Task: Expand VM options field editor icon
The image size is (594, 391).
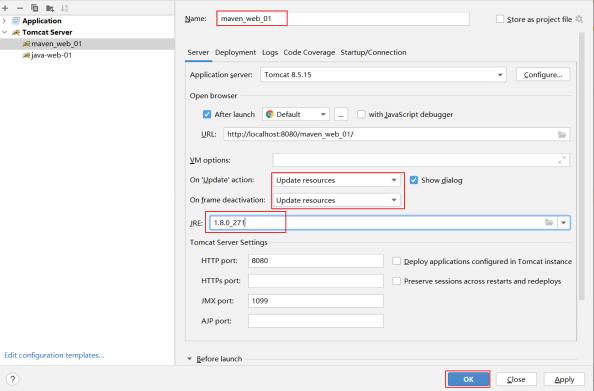Action: (562, 160)
